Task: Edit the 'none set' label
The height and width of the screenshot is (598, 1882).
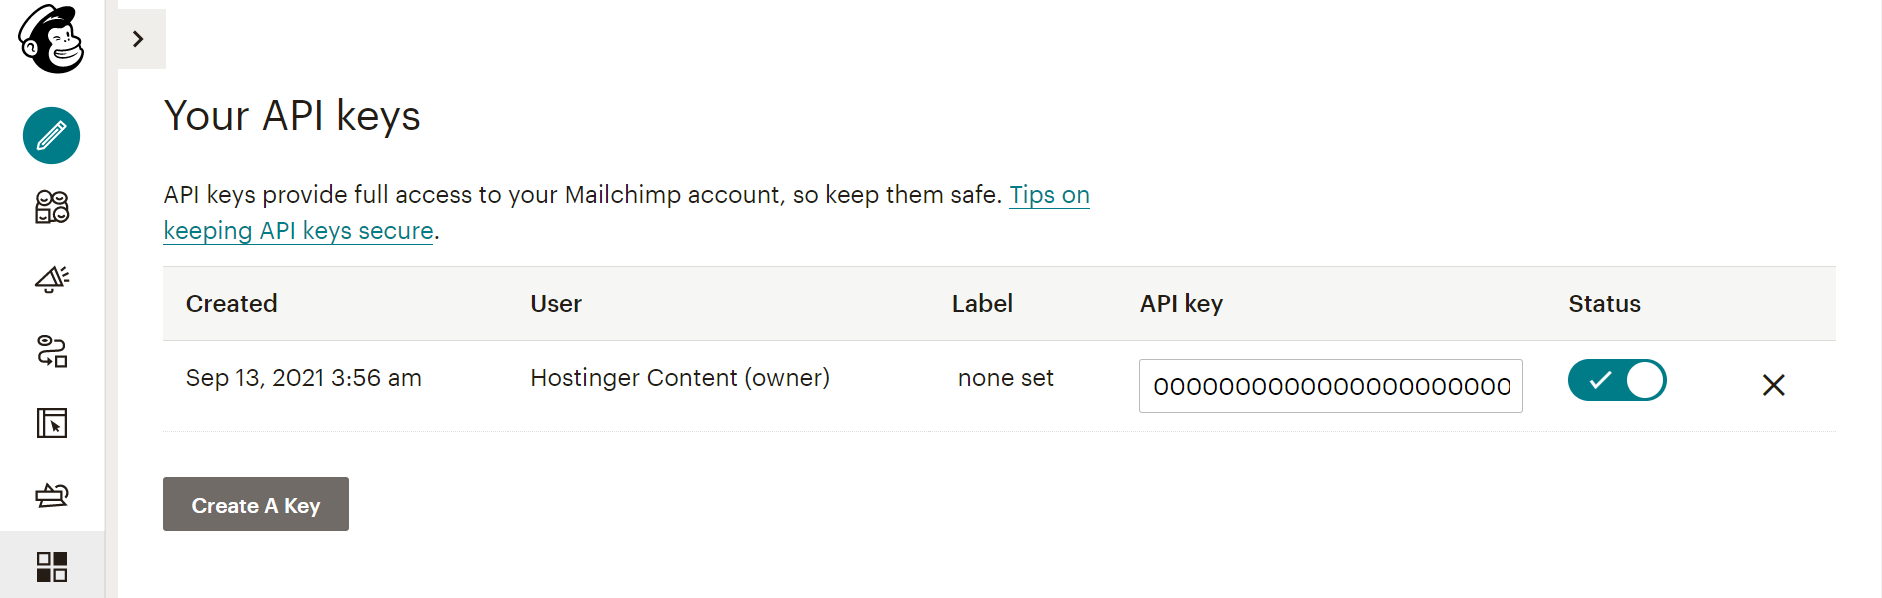Action: [1005, 378]
